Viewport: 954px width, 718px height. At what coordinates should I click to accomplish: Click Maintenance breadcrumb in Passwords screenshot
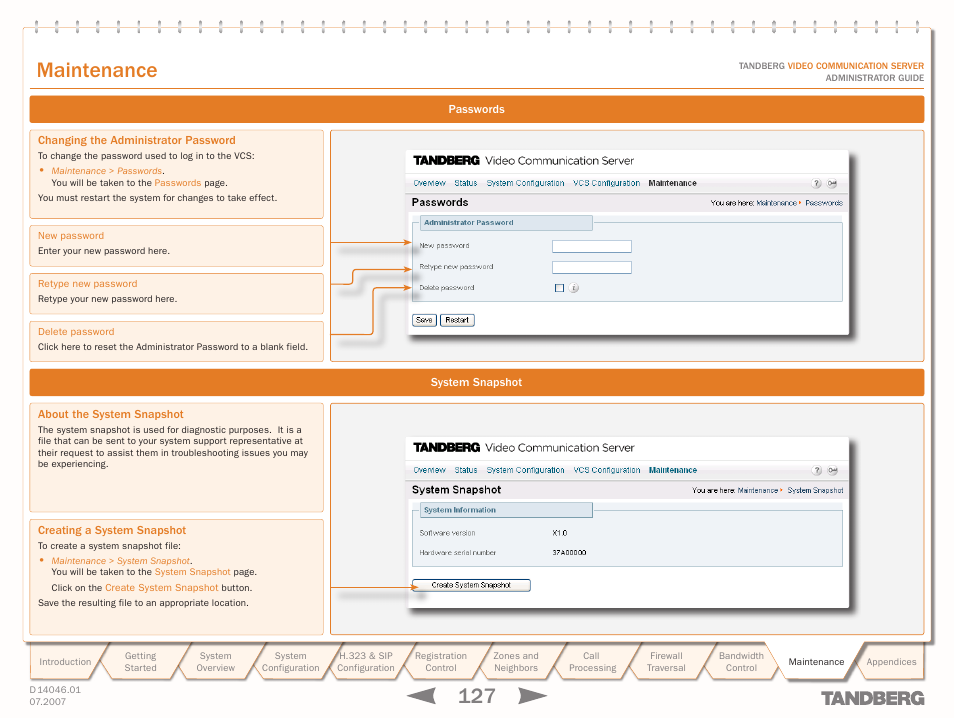(776, 203)
